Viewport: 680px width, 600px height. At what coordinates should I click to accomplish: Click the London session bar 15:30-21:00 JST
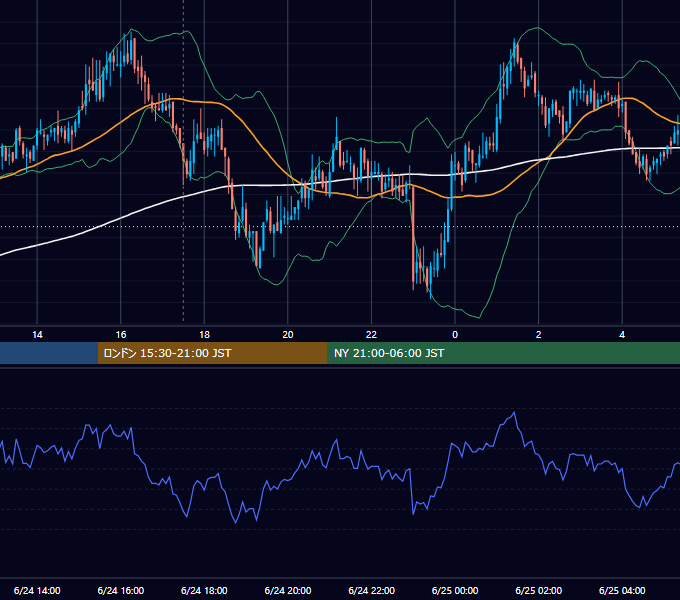click(212, 353)
